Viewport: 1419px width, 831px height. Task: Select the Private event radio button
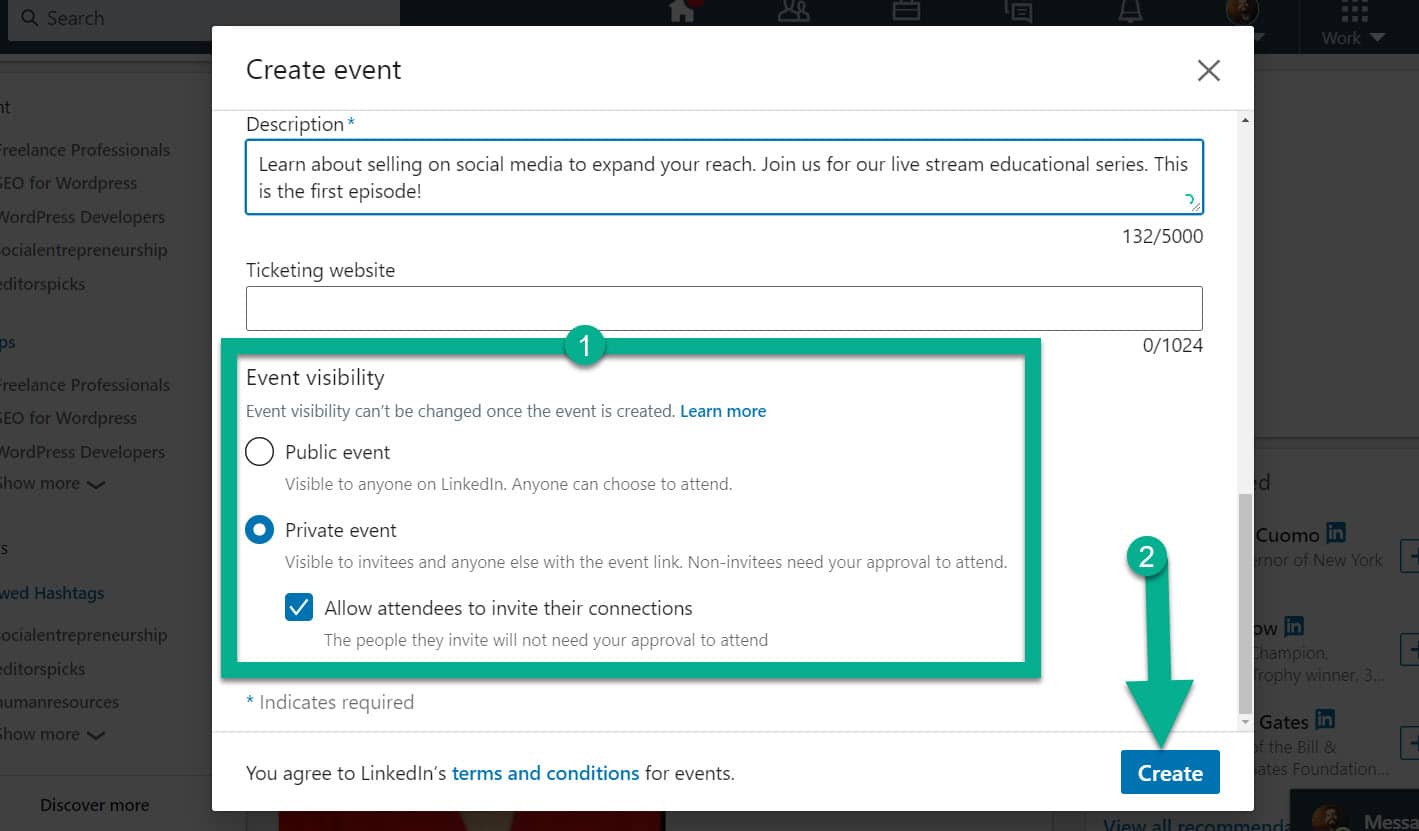pos(260,530)
